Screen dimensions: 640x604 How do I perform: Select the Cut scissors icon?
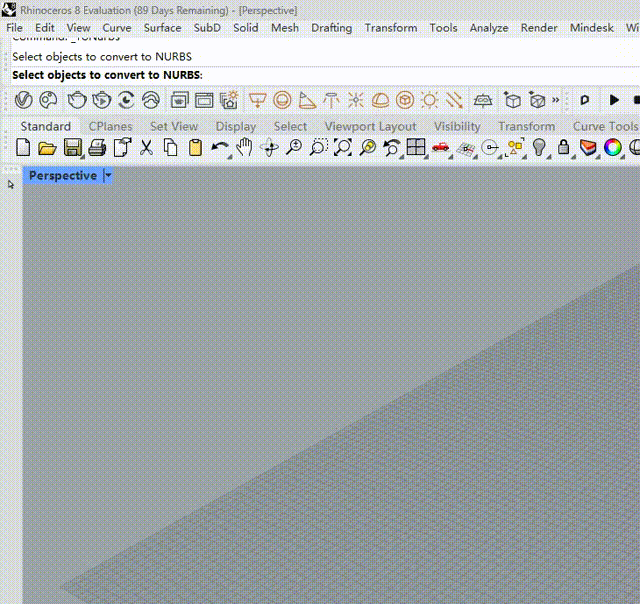pyautogui.click(x=146, y=148)
